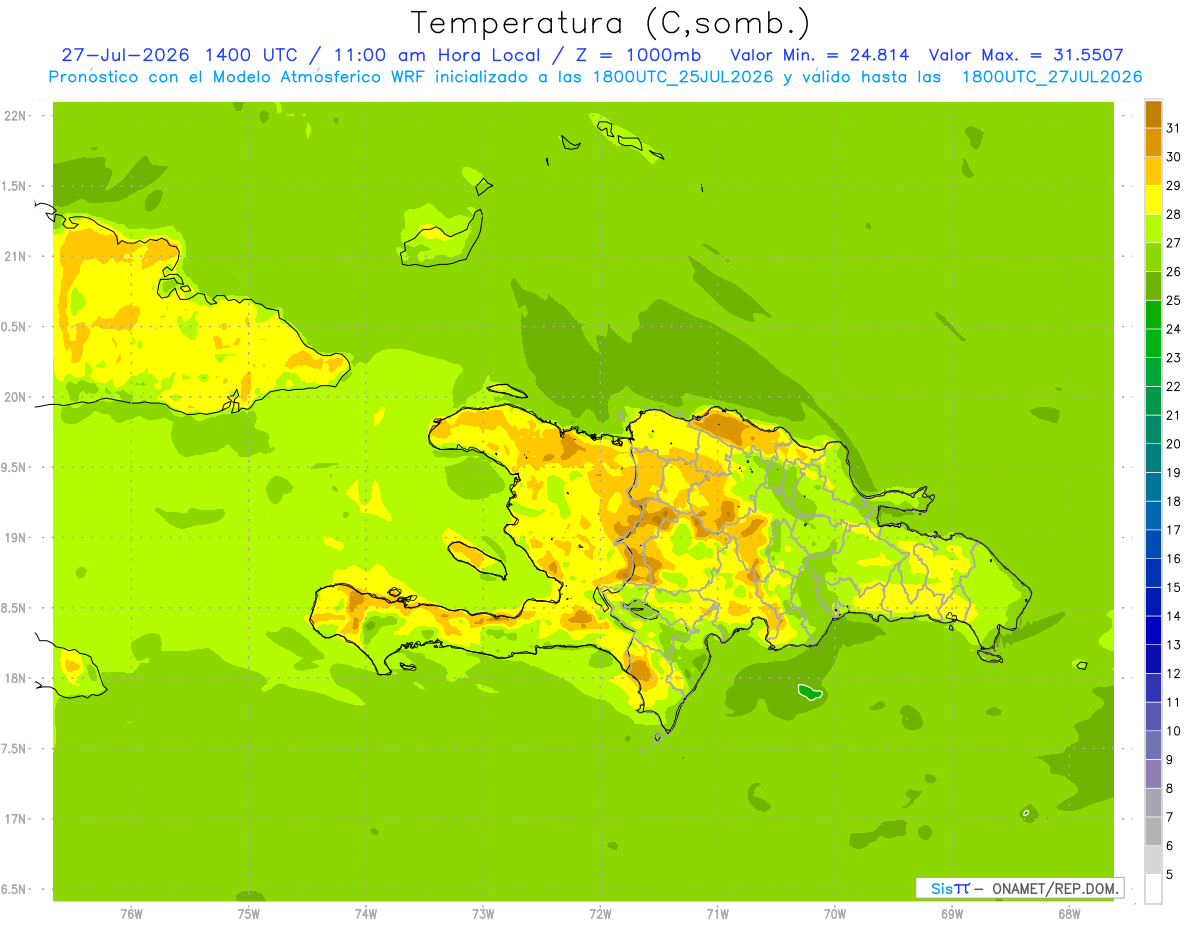Pick the blue swatch between 15 and 16
This screenshot has width=1200, height=927.
pos(1153,573)
